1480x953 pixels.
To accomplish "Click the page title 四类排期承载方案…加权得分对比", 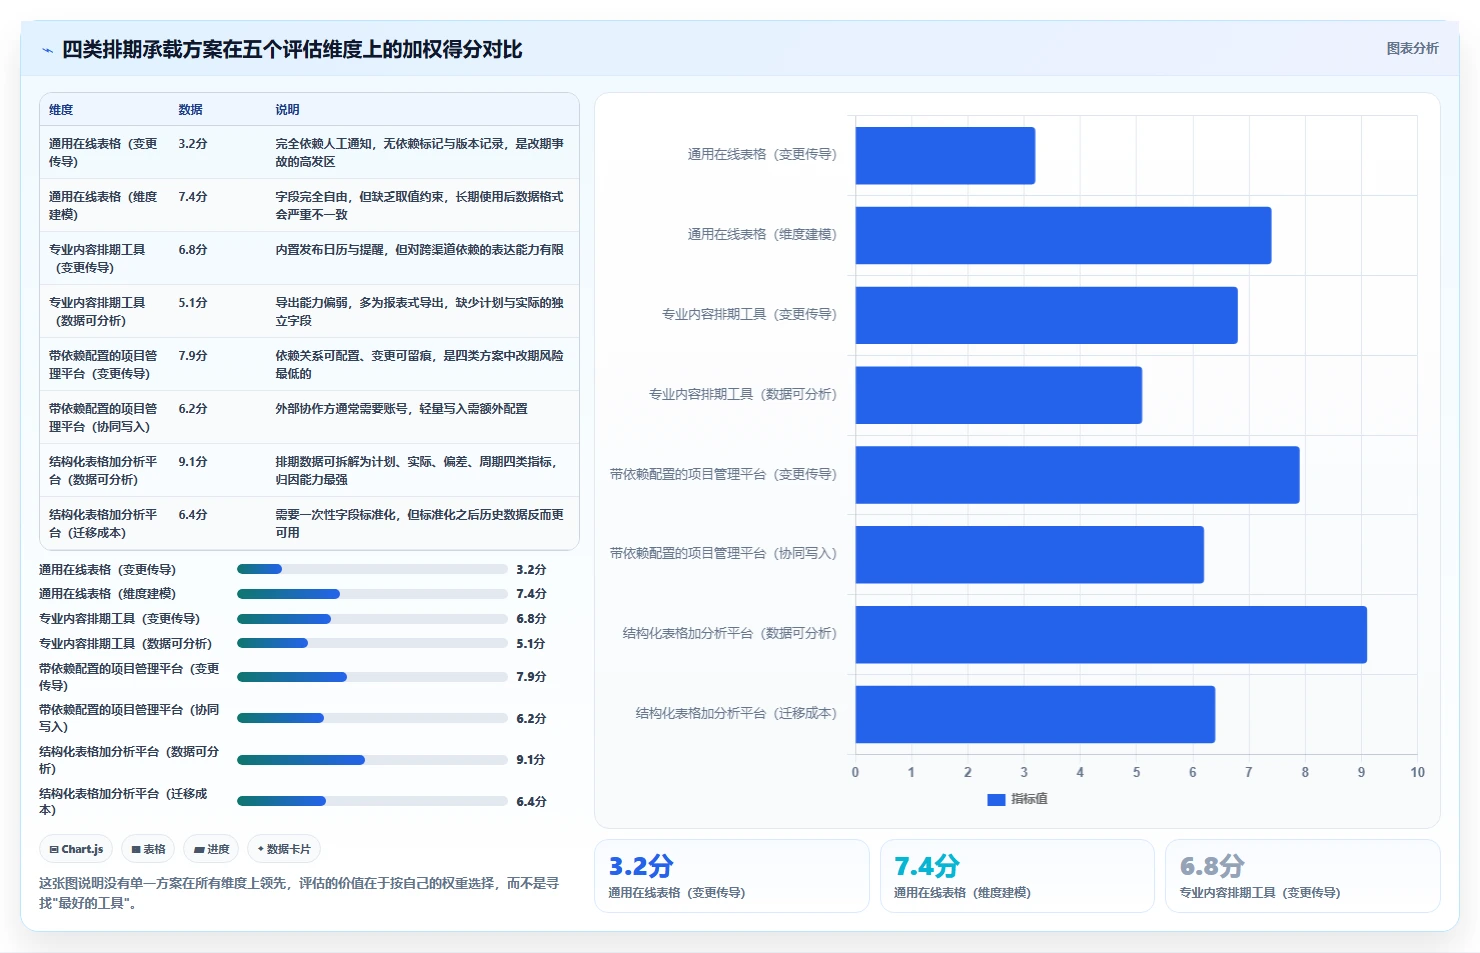I will point(292,50).
